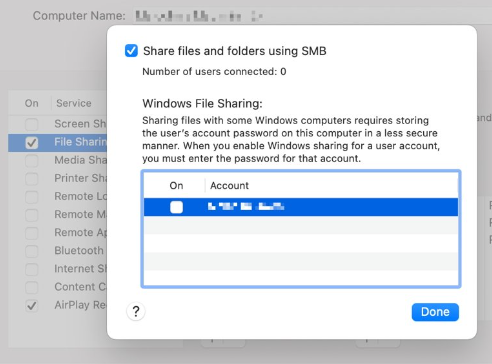This screenshot has width=492, height=364.
Task: Enable Remote Apple Events service checkbox
Action: (x=32, y=233)
